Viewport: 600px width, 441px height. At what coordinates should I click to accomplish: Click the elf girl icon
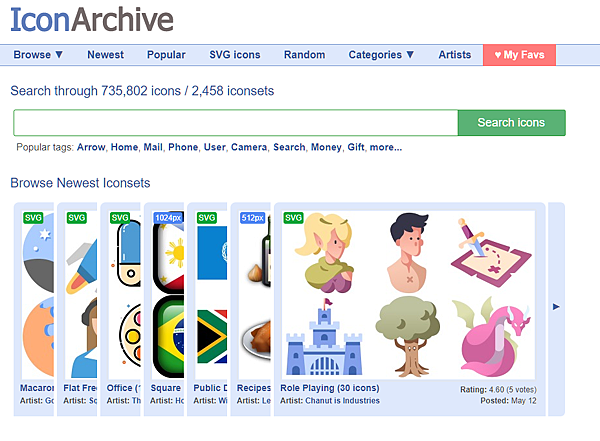324,253
